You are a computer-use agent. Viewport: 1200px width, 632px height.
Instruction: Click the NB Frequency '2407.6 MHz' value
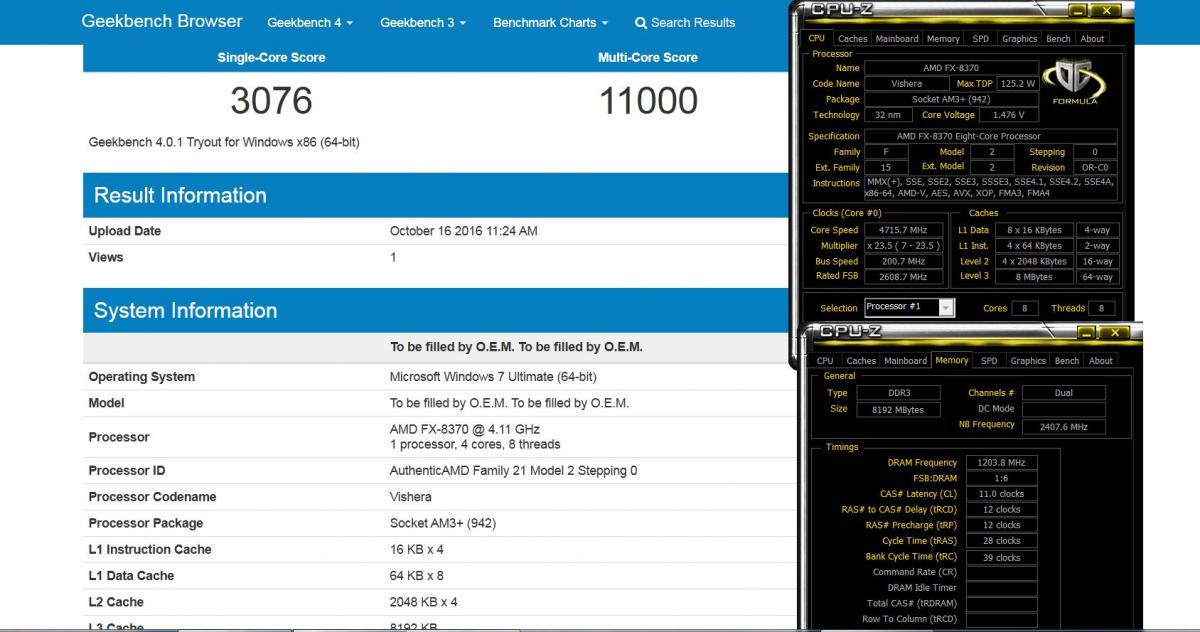pos(1064,425)
